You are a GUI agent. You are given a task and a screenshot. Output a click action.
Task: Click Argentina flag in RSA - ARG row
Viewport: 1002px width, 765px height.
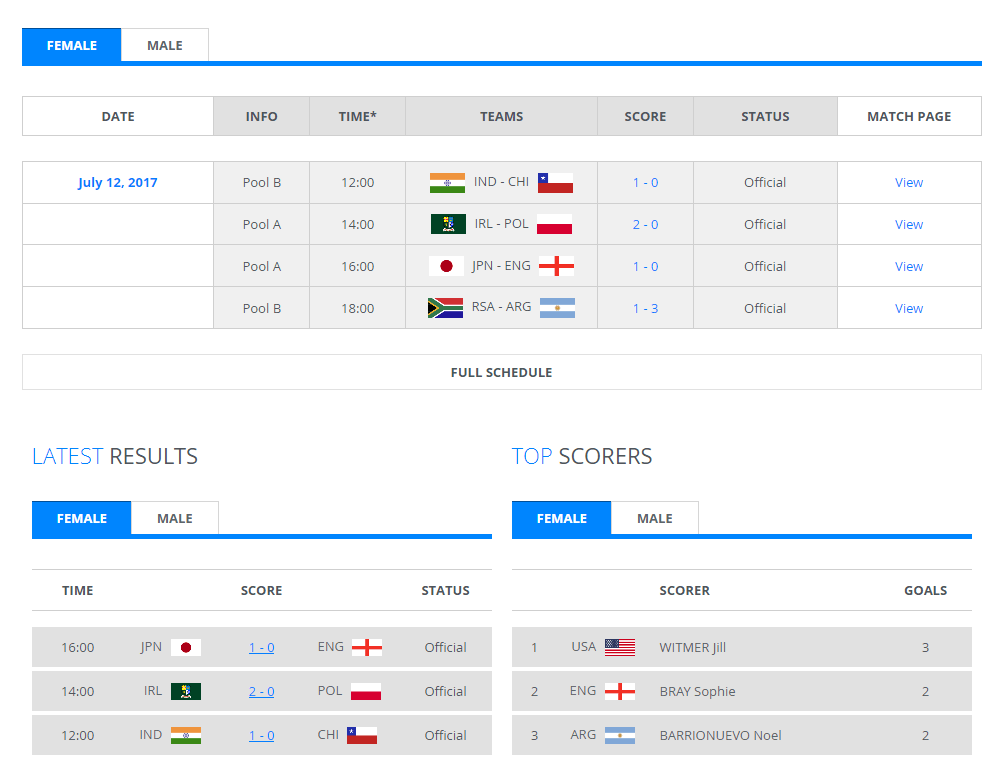[557, 308]
